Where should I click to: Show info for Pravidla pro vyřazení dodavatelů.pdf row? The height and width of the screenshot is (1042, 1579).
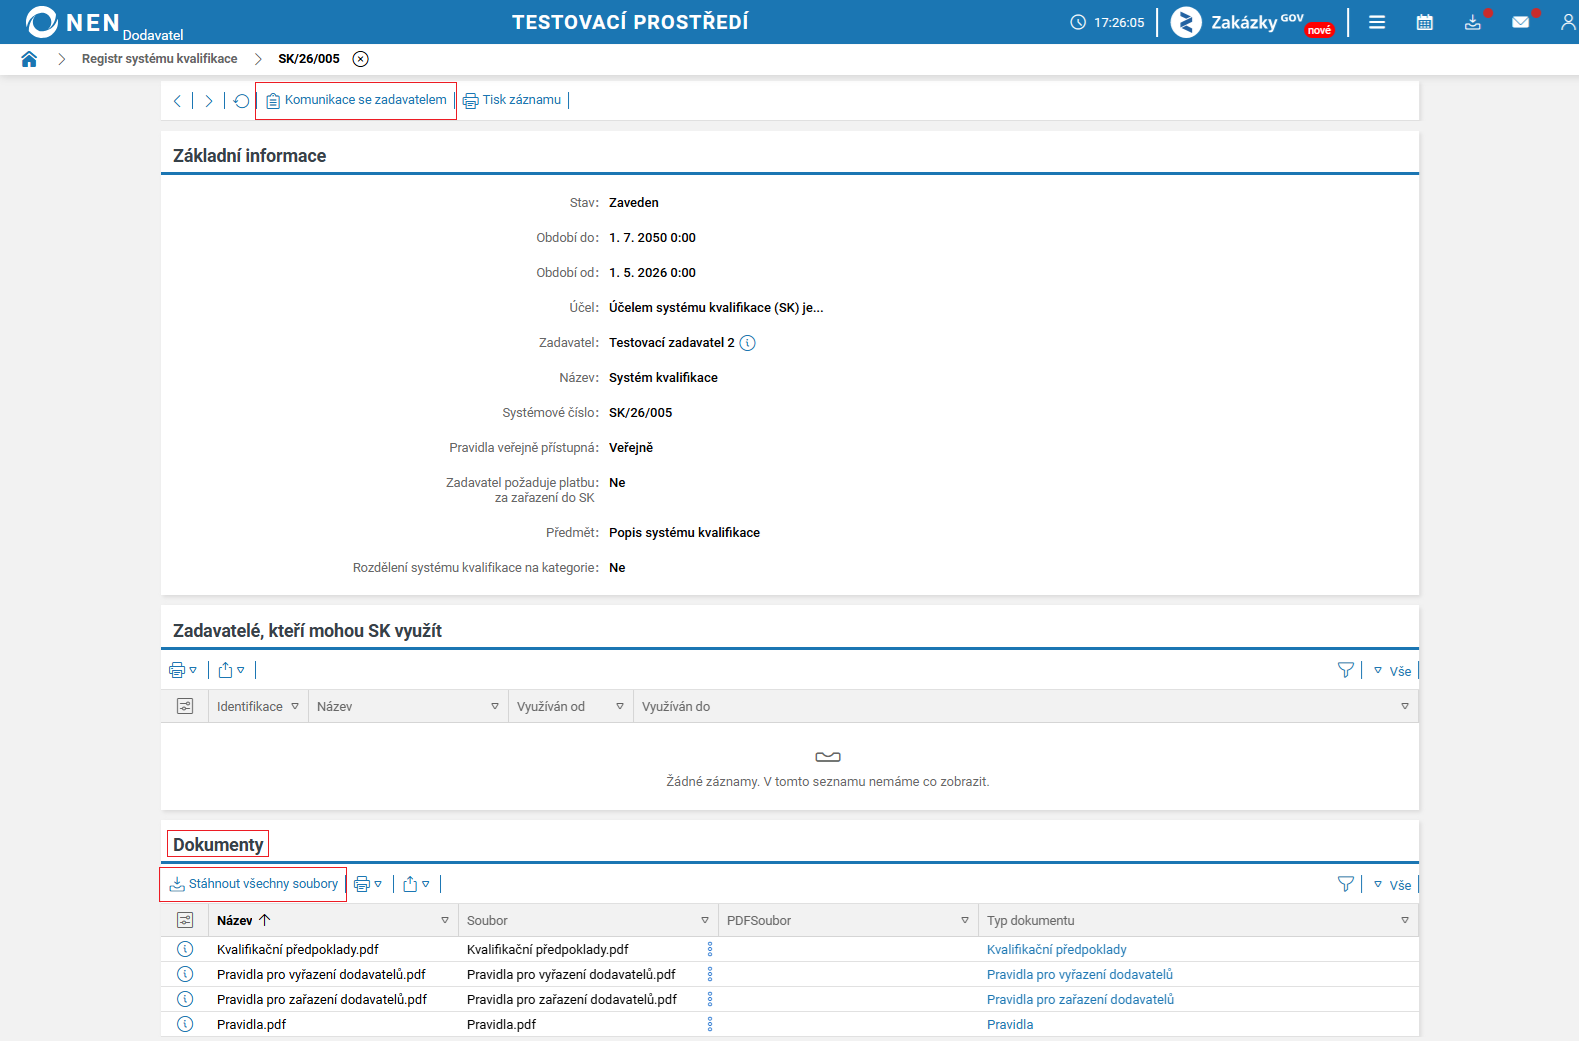point(185,974)
